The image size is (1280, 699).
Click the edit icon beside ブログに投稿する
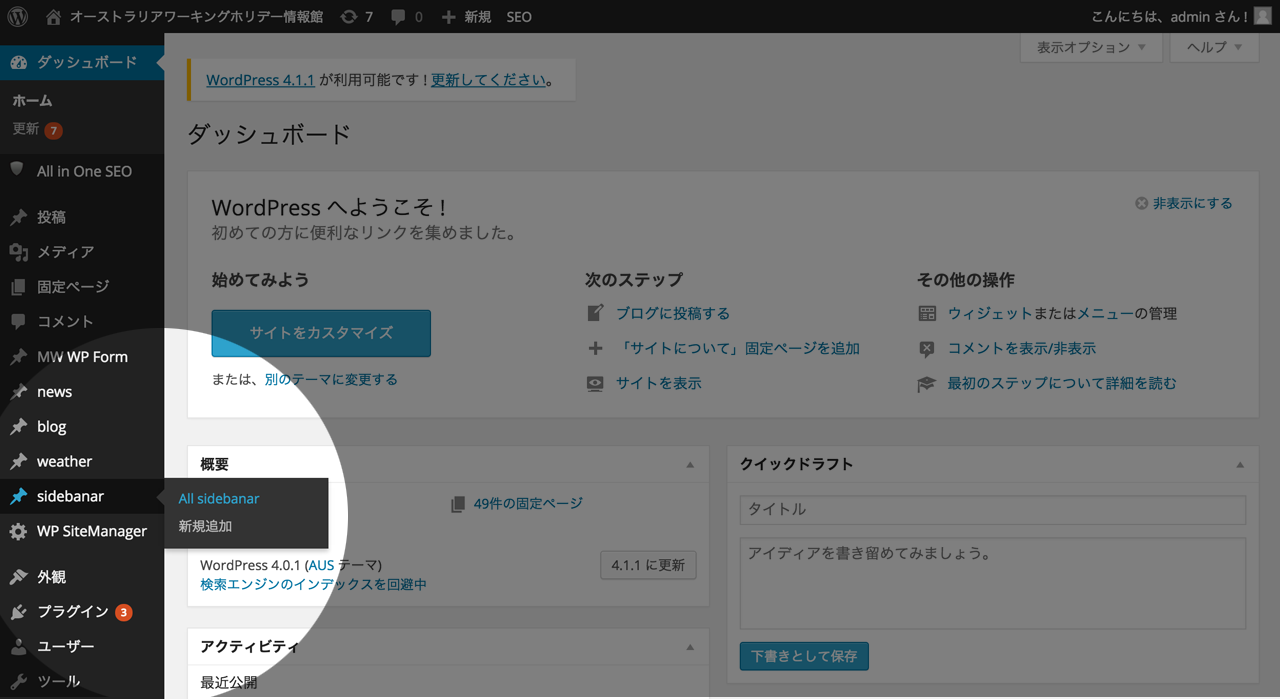pos(595,313)
